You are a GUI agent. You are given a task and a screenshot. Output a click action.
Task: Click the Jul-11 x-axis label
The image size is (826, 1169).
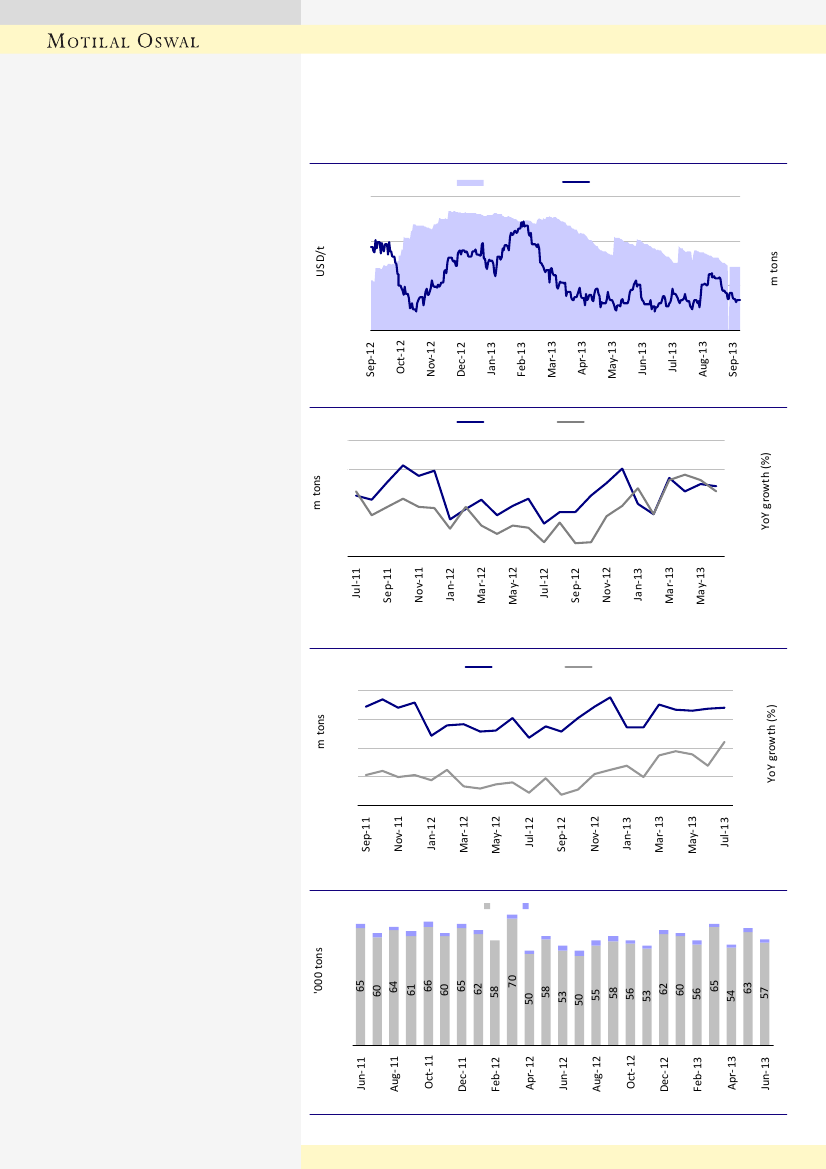pyautogui.click(x=357, y=583)
